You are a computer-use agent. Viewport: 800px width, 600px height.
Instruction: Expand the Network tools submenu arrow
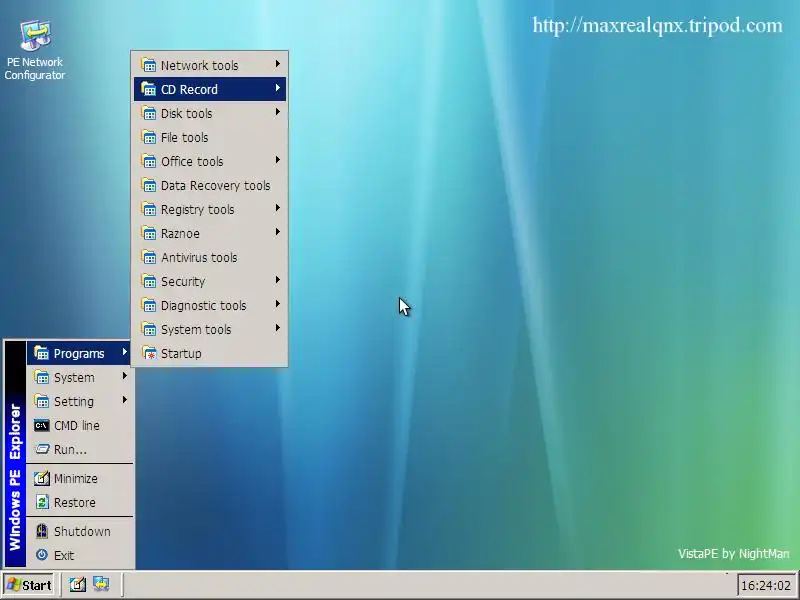tap(278, 64)
